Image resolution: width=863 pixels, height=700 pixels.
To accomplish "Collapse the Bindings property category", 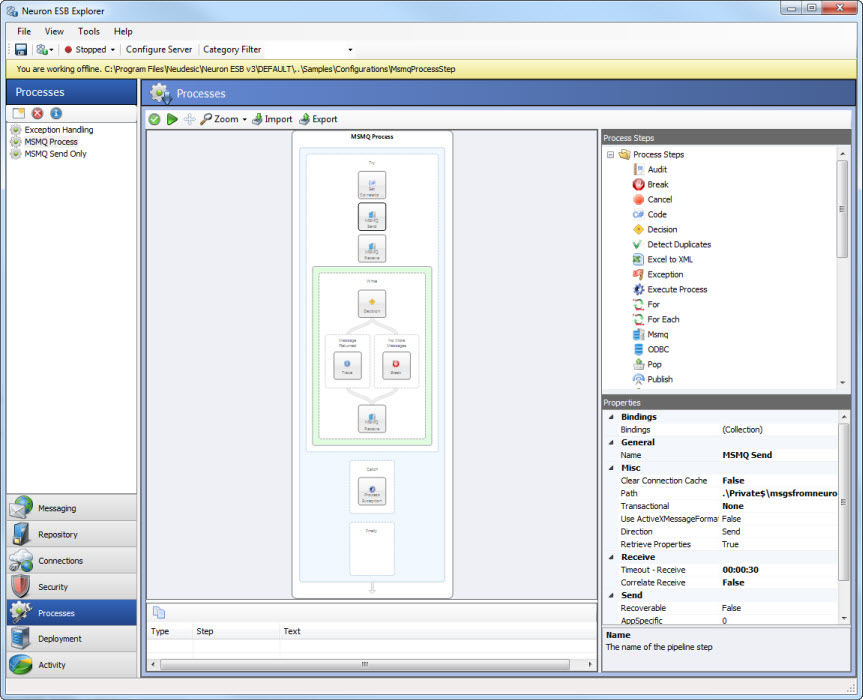I will coord(611,417).
